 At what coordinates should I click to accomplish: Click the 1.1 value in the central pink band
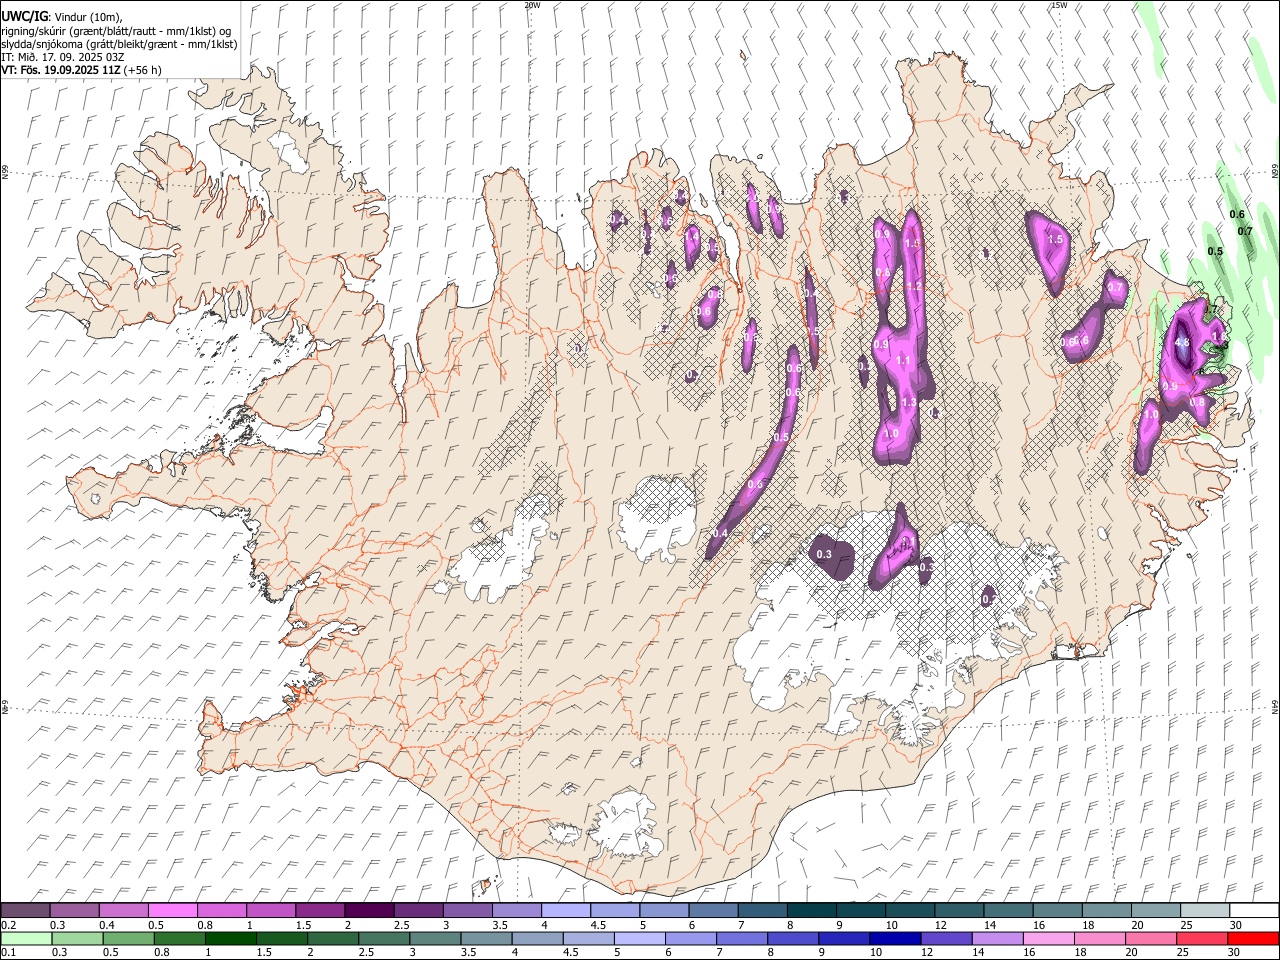(903, 360)
